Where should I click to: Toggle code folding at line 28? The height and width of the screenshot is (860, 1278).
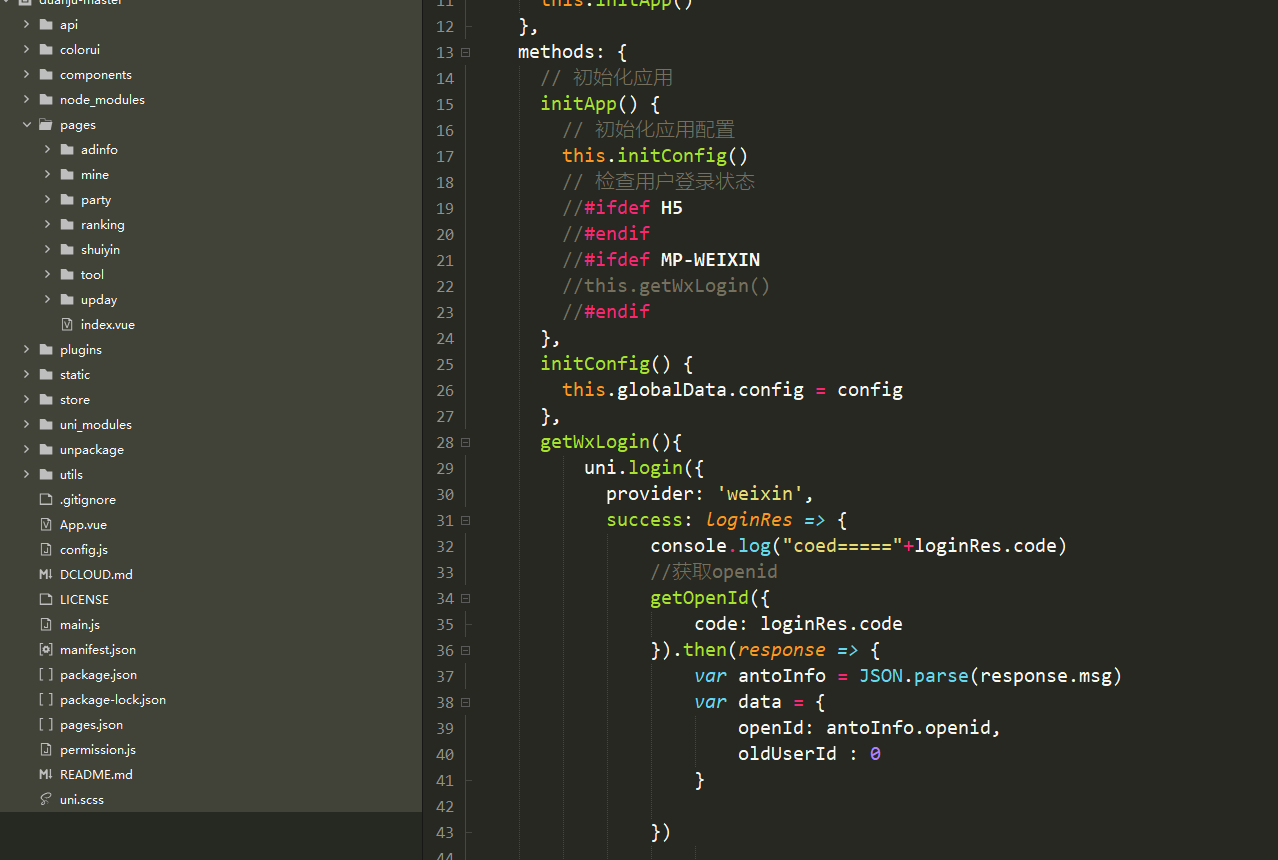point(466,442)
